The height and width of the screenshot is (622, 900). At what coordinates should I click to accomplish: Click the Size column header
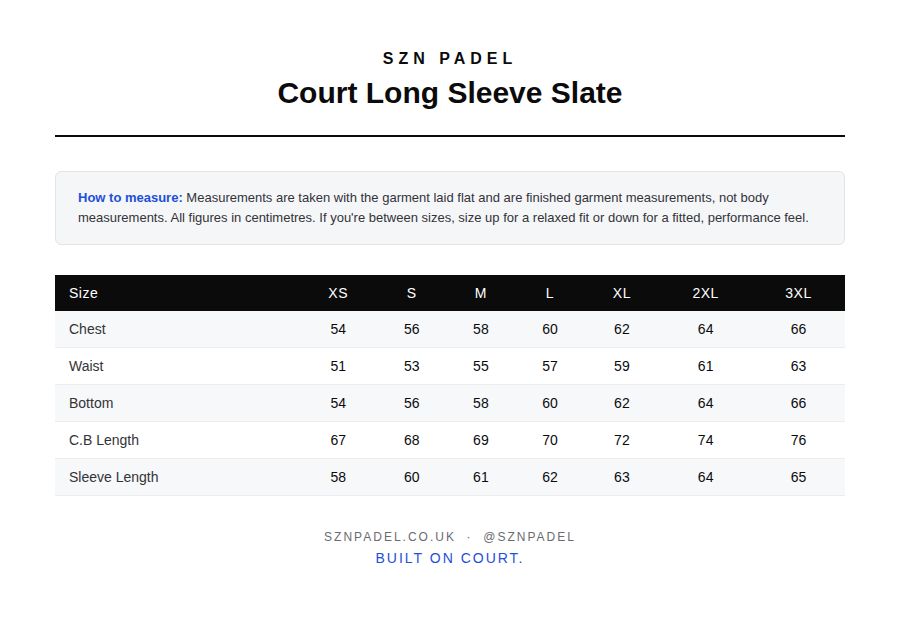pyautogui.click(x=83, y=293)
